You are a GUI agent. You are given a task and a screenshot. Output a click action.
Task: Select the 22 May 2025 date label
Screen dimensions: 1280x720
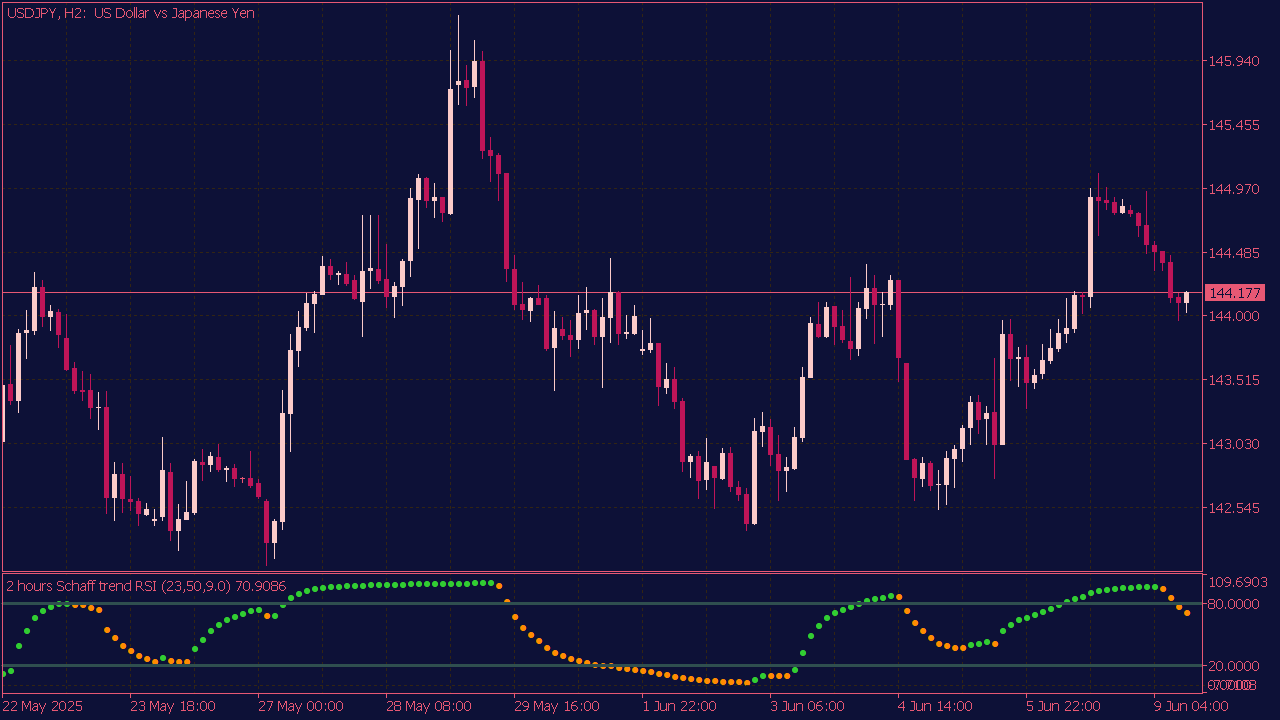pos(44,706)
